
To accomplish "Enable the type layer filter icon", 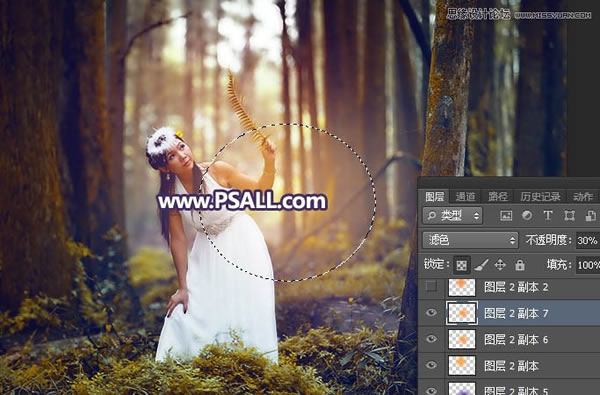I will coord(548,215).
